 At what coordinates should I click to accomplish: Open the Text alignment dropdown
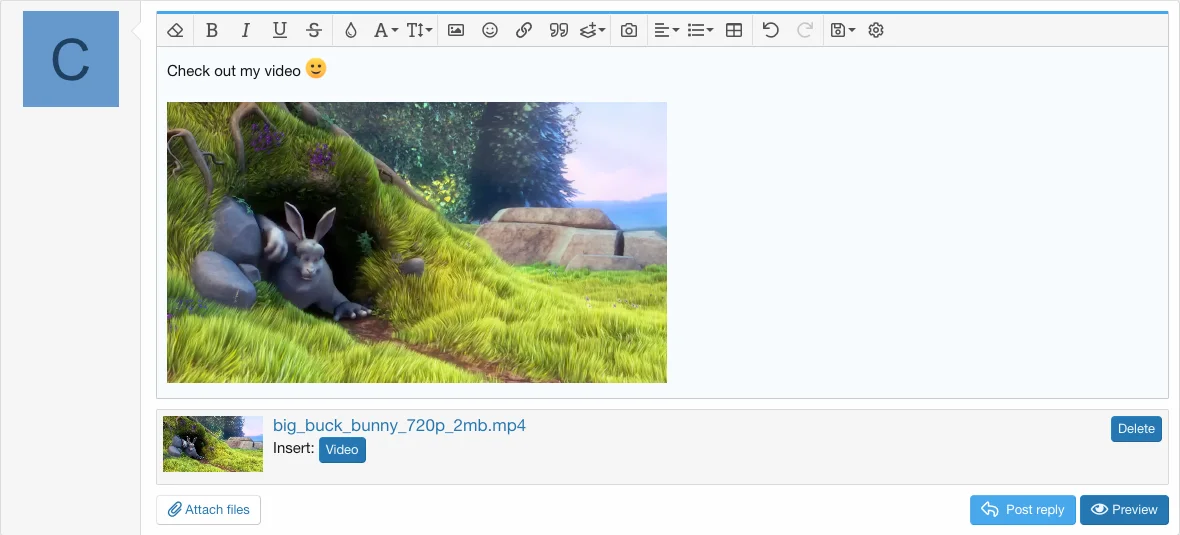(666, 30)
